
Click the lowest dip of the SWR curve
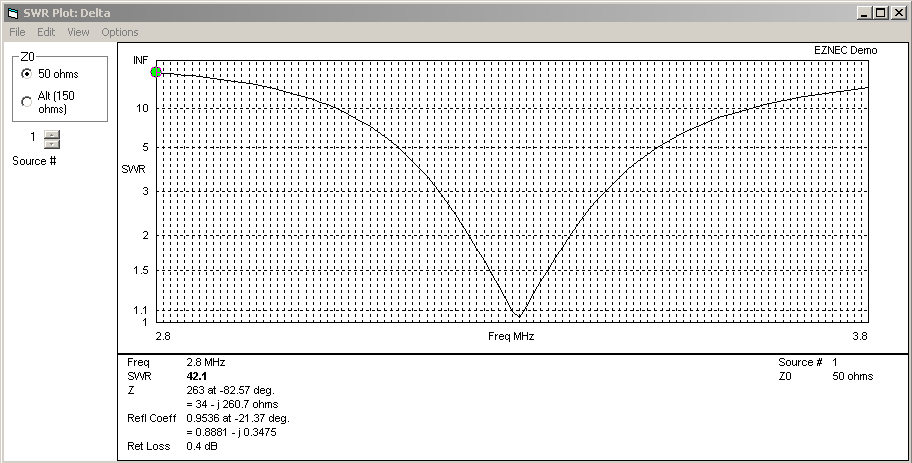[x=517, y=316]
